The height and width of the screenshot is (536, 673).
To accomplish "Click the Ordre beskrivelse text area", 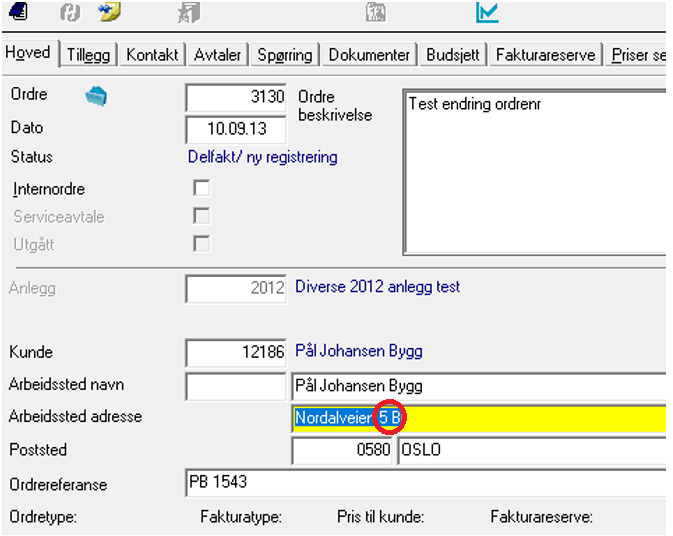I will coord(535,172).
